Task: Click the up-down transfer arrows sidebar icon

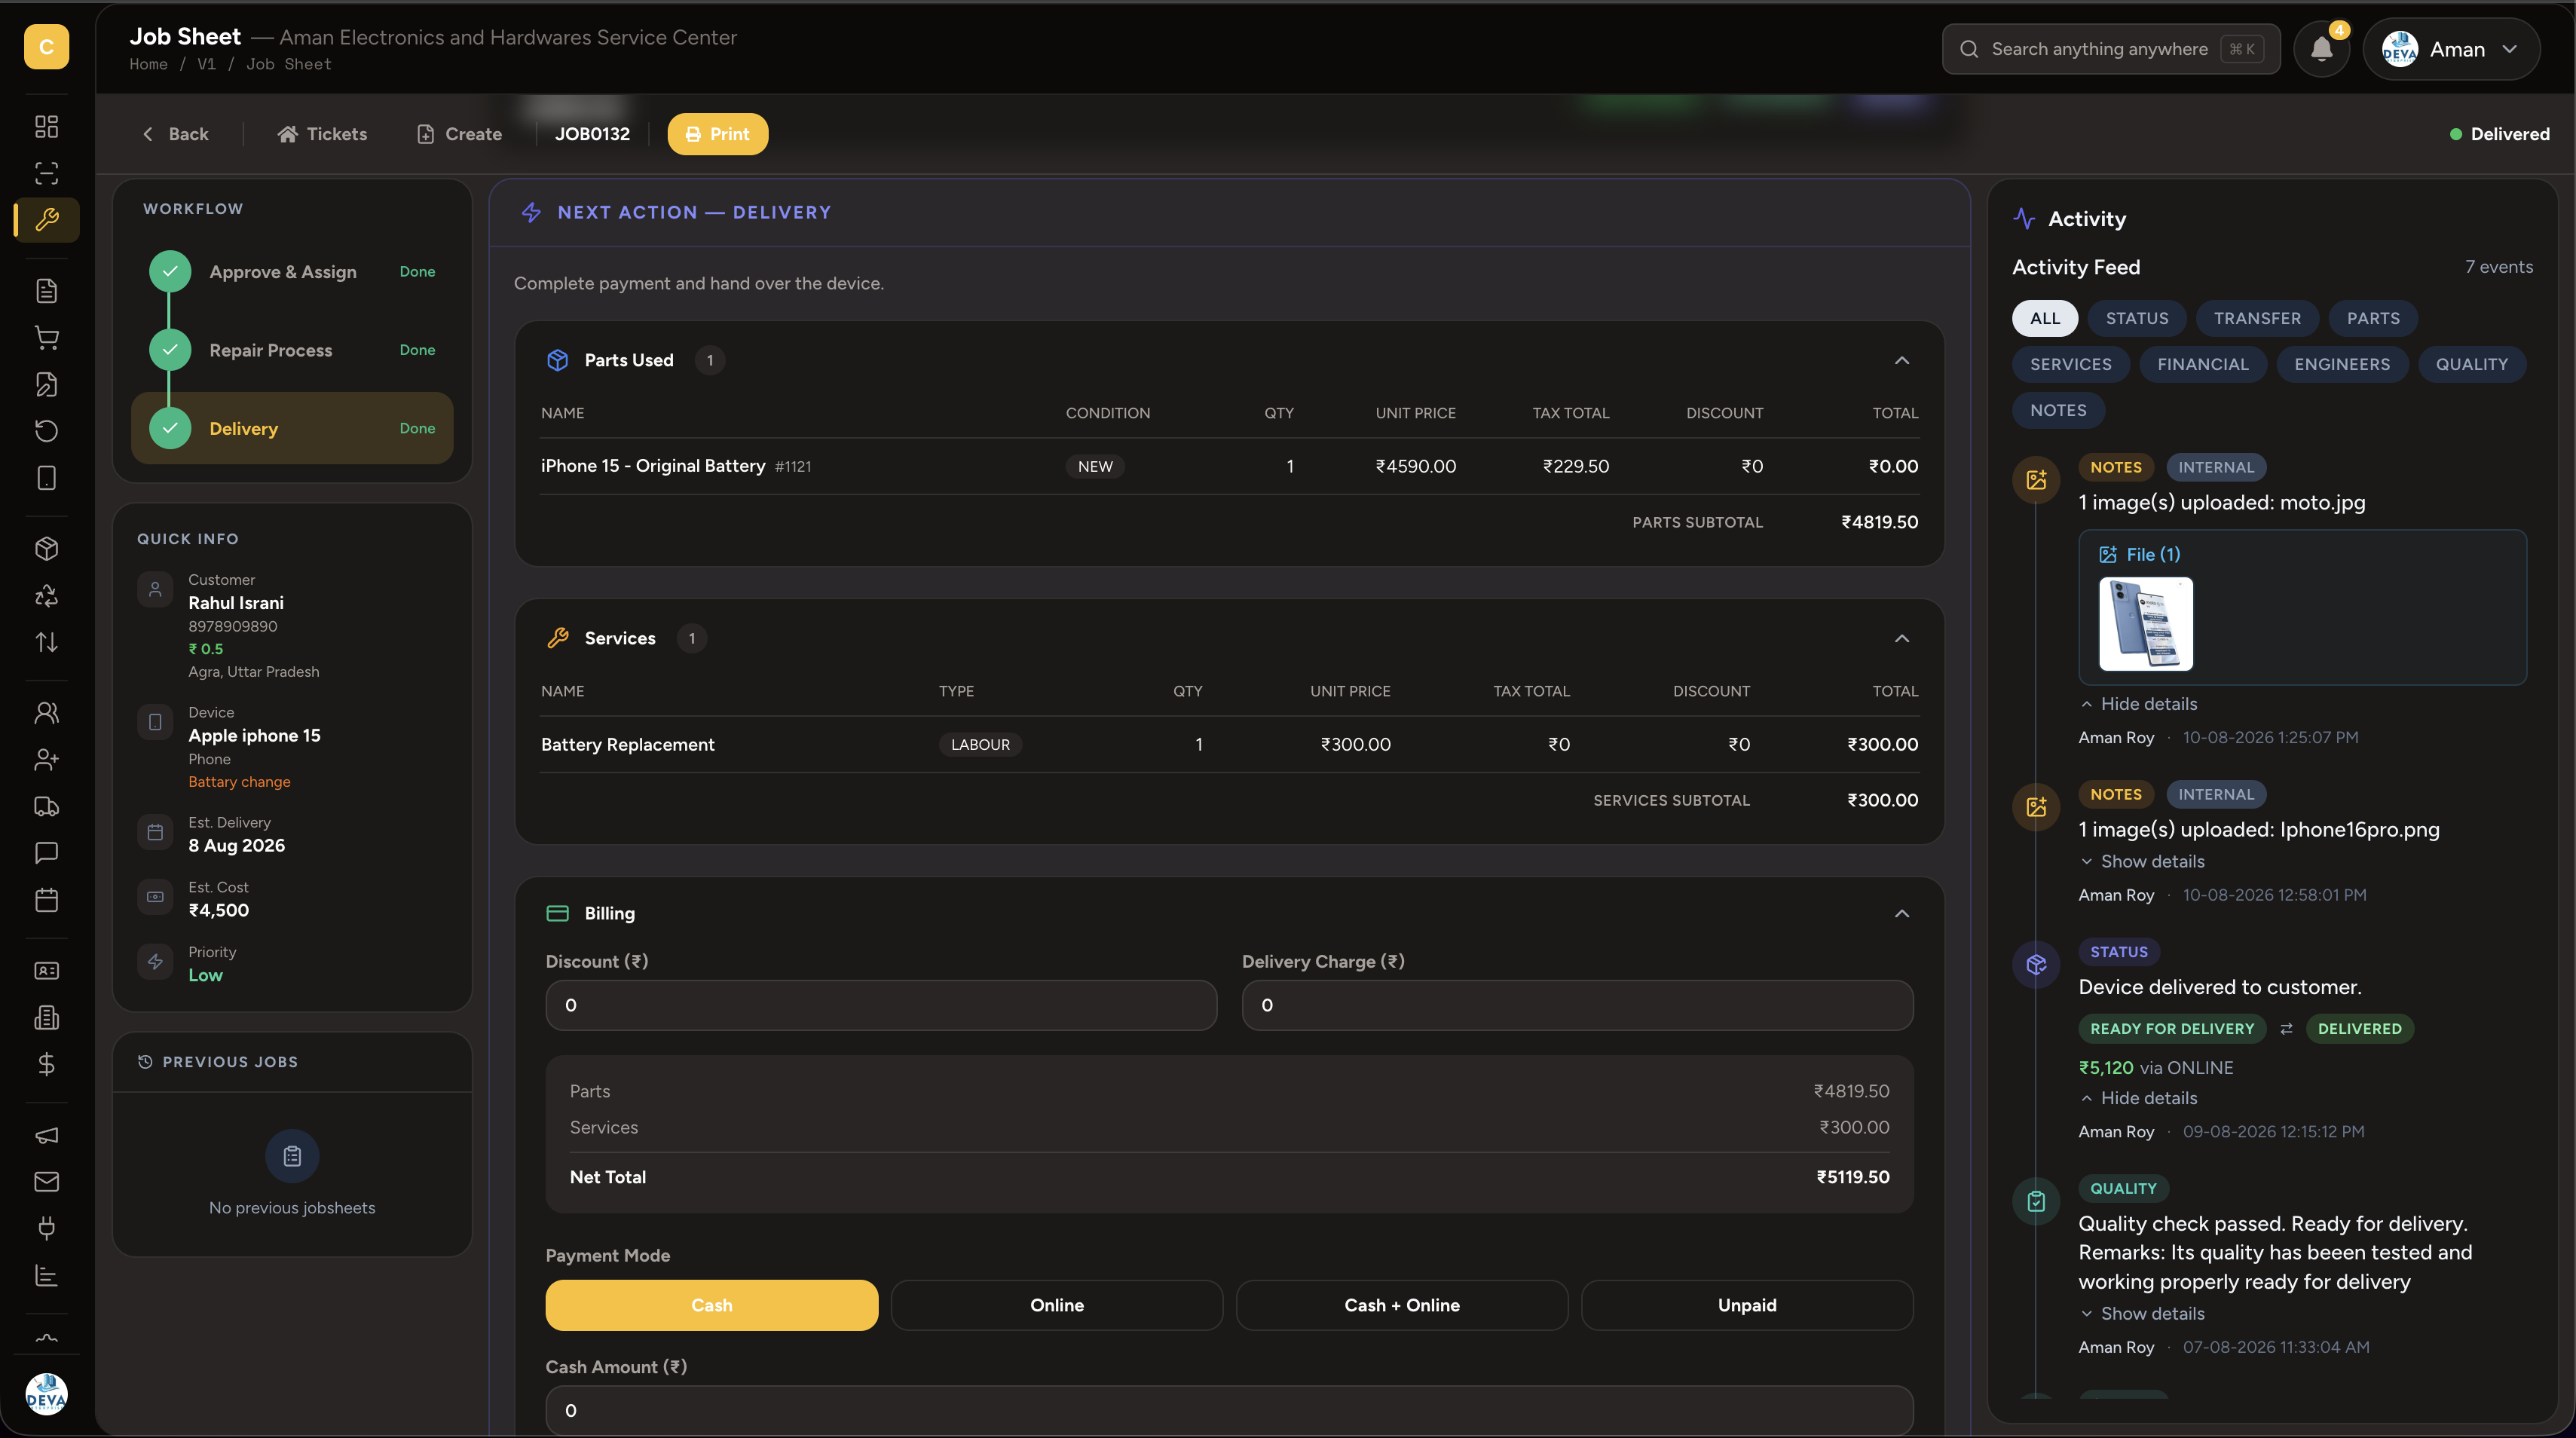Action: (x=46, y=642)
